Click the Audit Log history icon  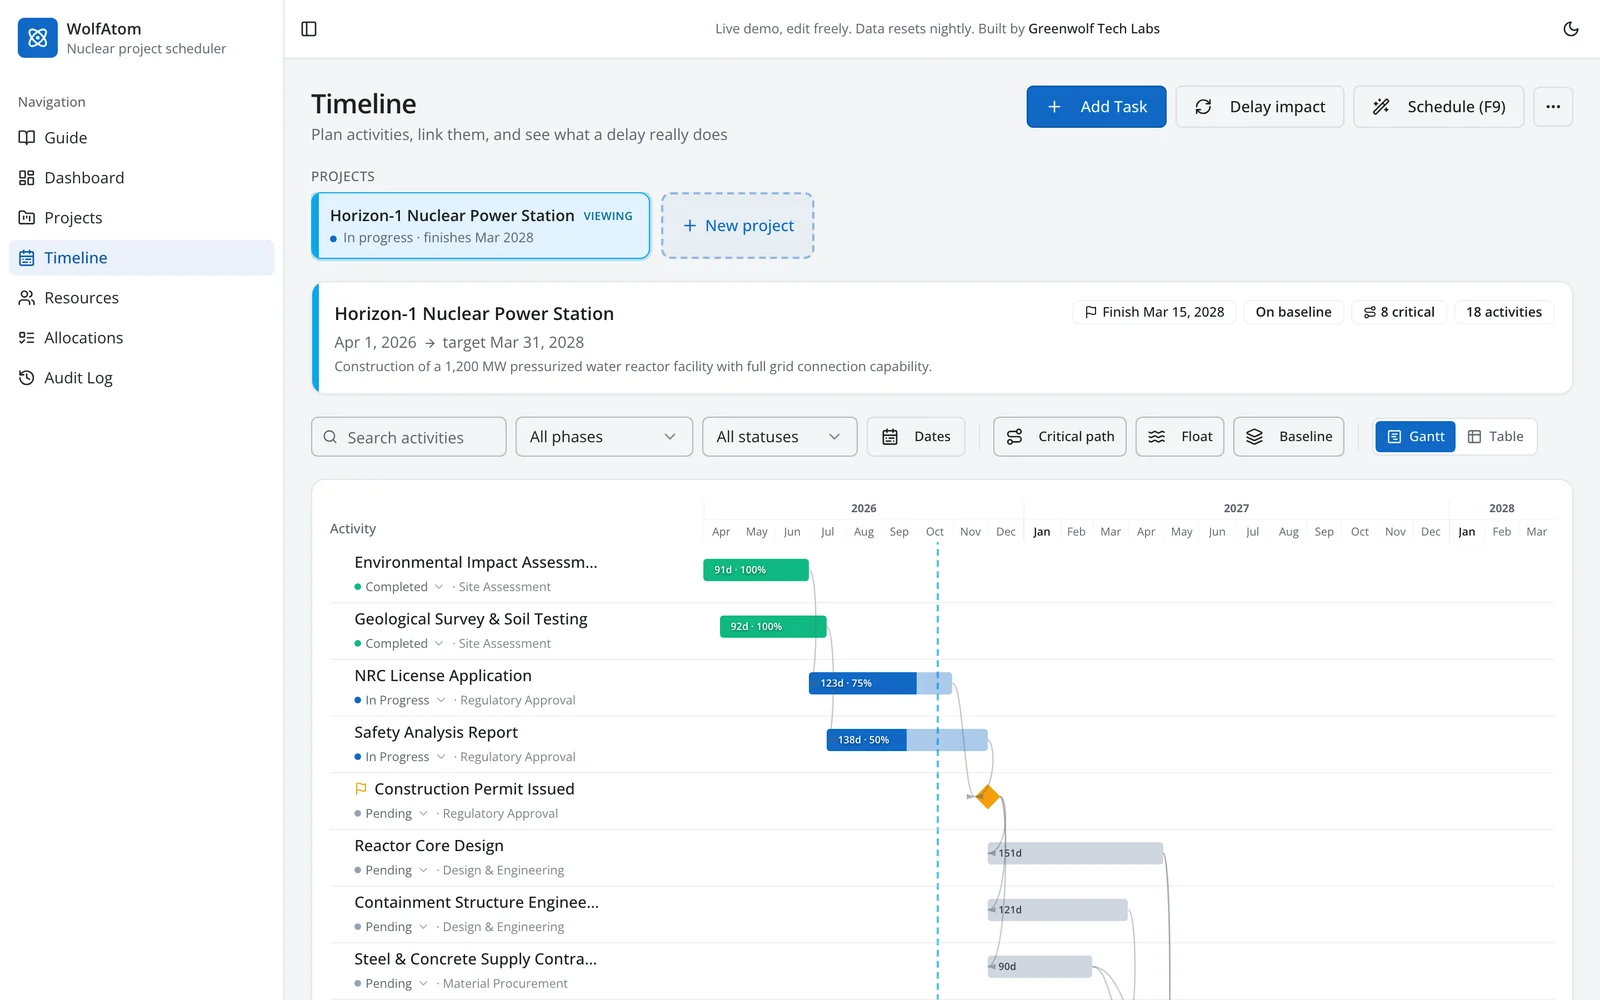(x=27, y=378)
